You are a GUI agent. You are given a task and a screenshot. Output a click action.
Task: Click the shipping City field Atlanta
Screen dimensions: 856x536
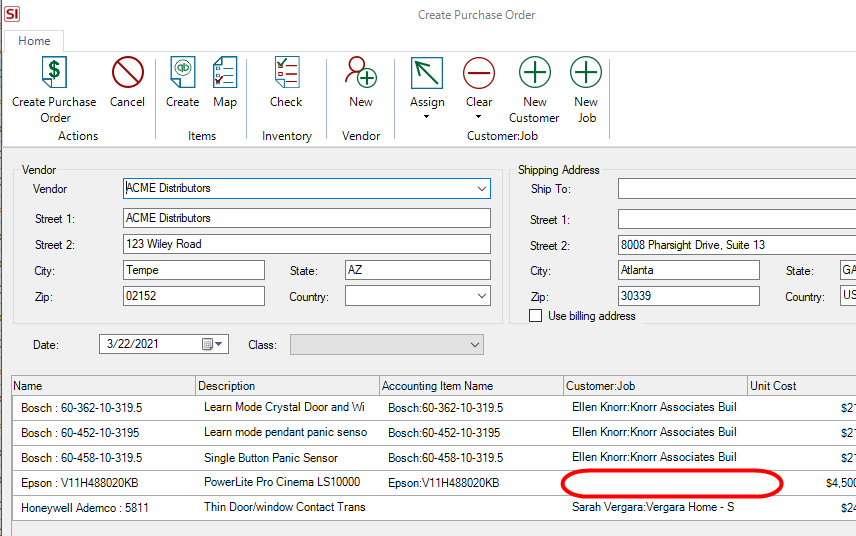click(x=688, y=270)
